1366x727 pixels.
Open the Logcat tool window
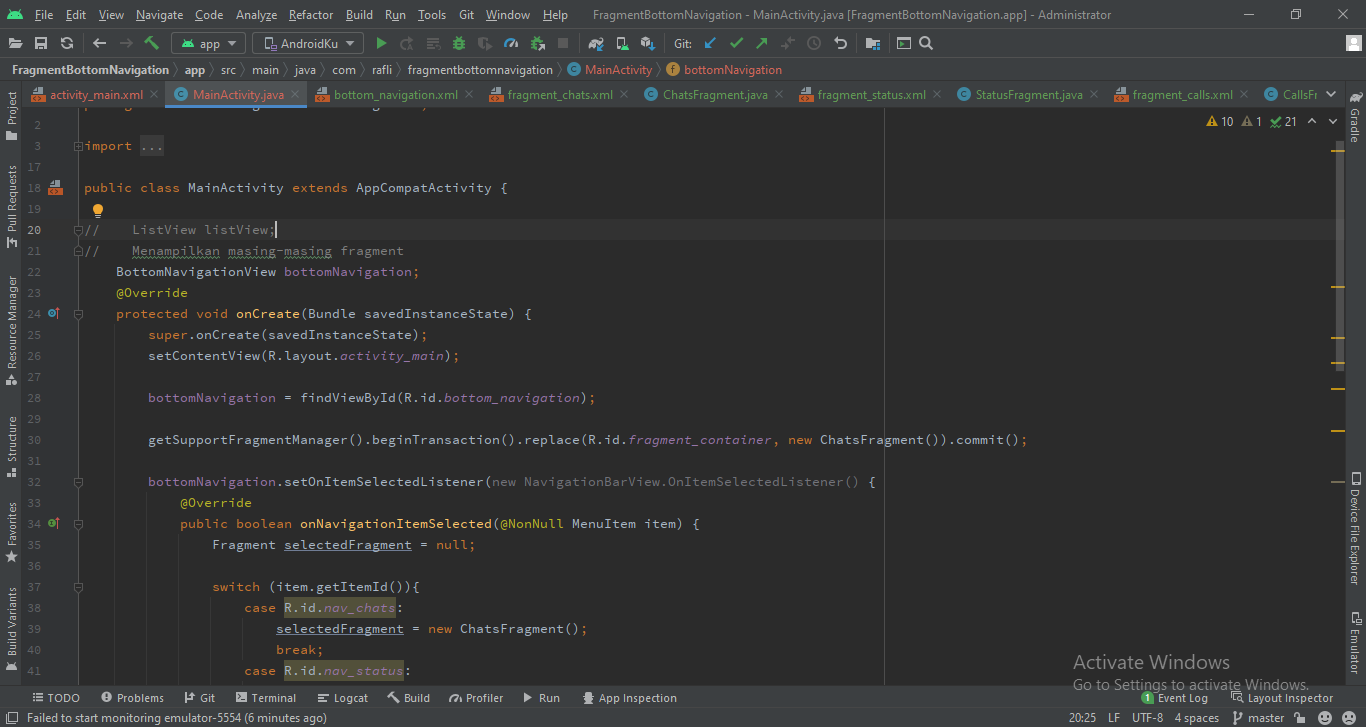[x=342, y=698]
